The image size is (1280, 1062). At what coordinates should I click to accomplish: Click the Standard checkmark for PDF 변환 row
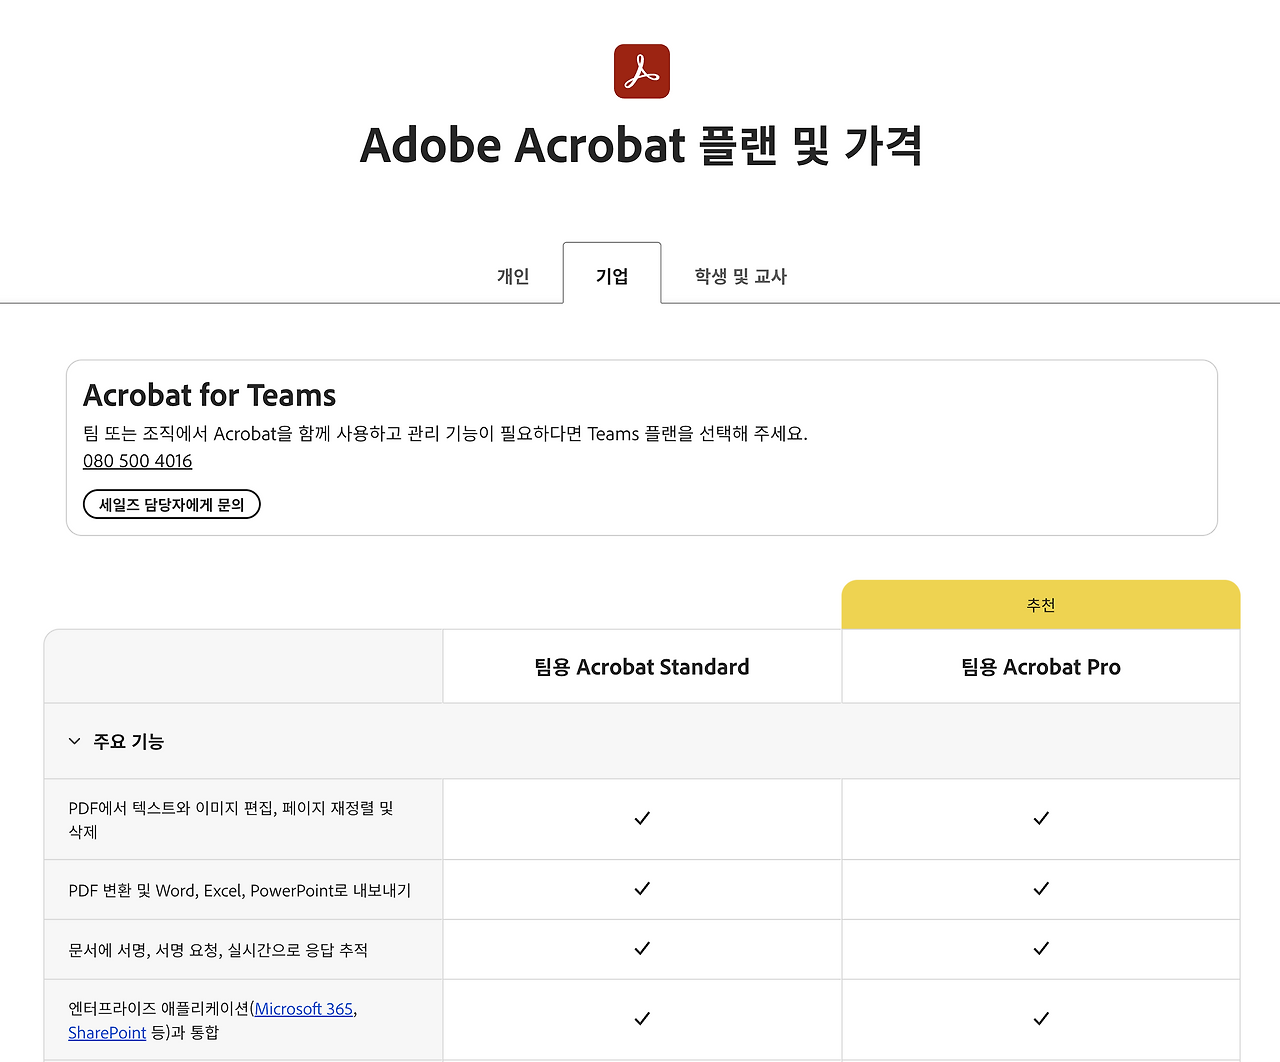click(x=642, y=888)
